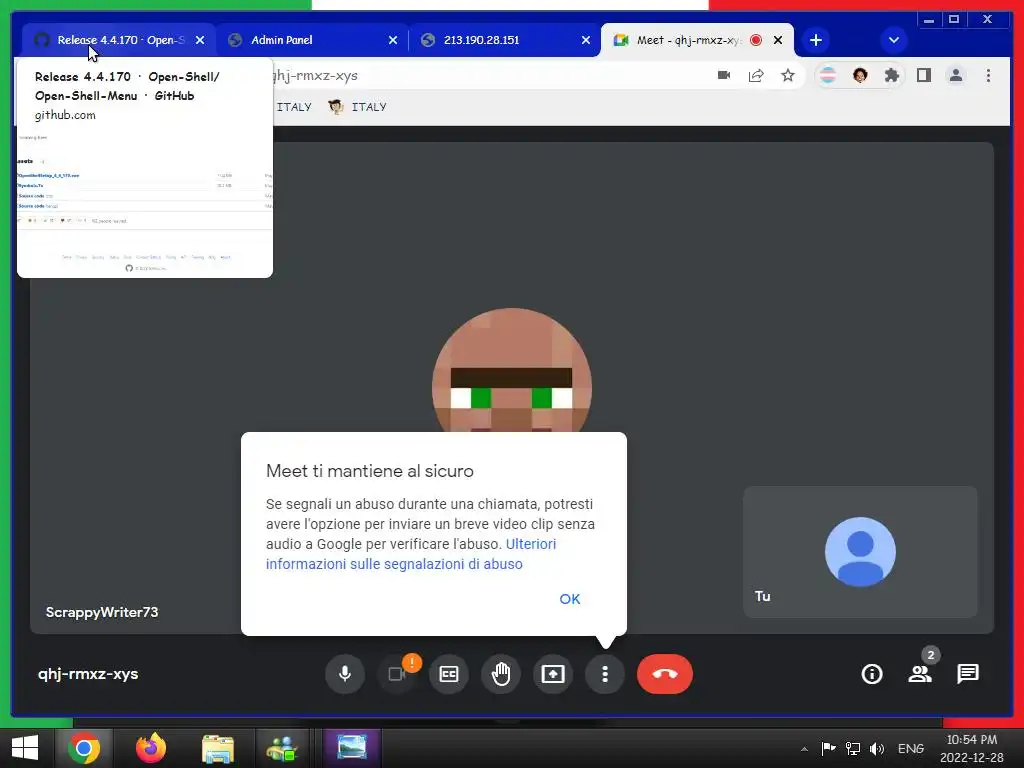
Task: Open more options three-dot menu in Meet
Action: 605,673
